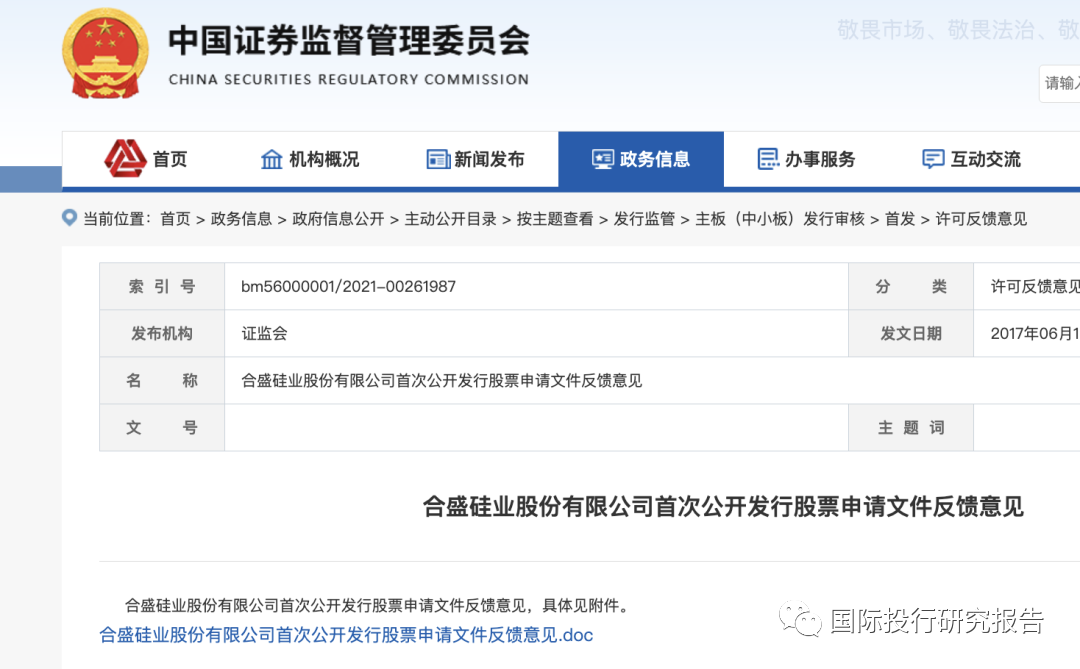1080x669 pixels.
Task: Click the chat bubble icon beside 互动交流
Action: [x=933, y=159]
